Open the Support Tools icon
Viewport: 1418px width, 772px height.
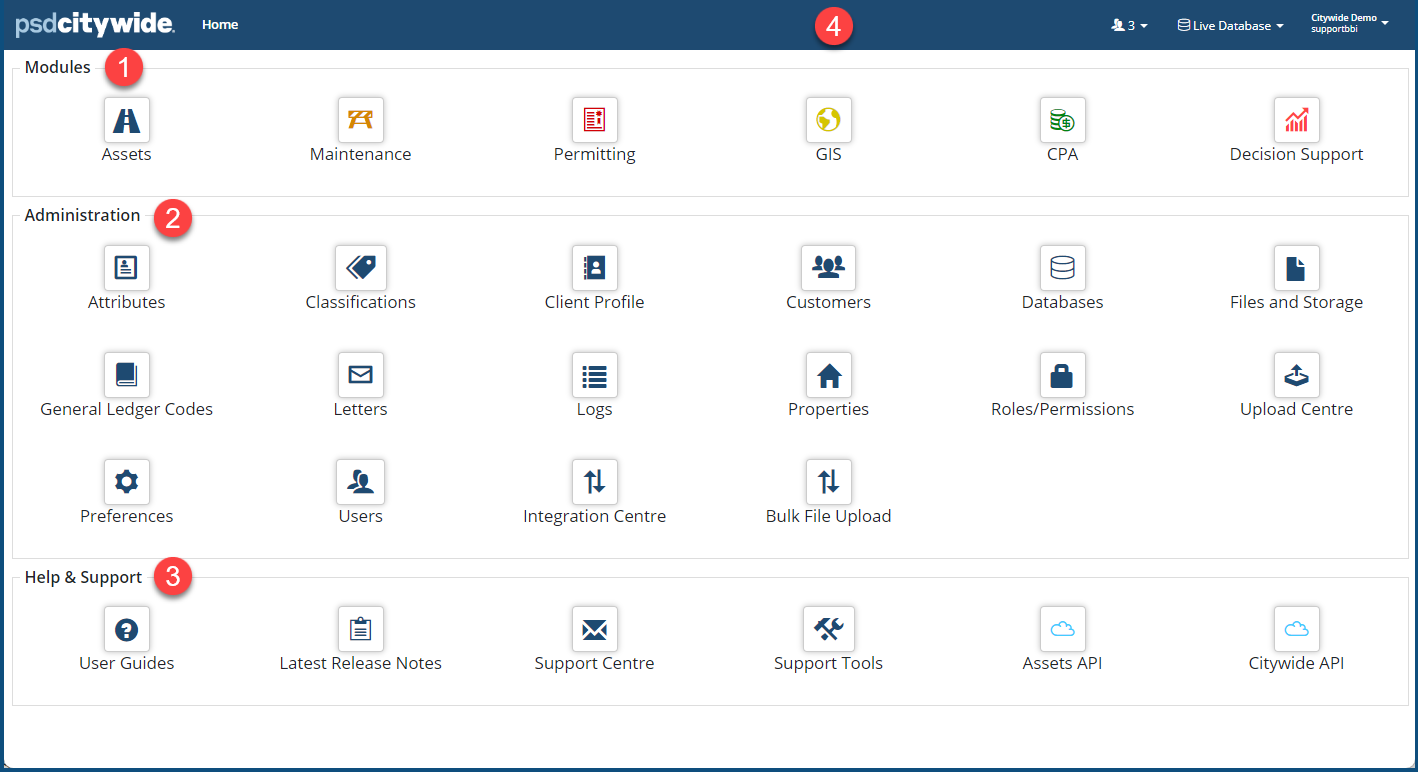(x=829, y=628)
